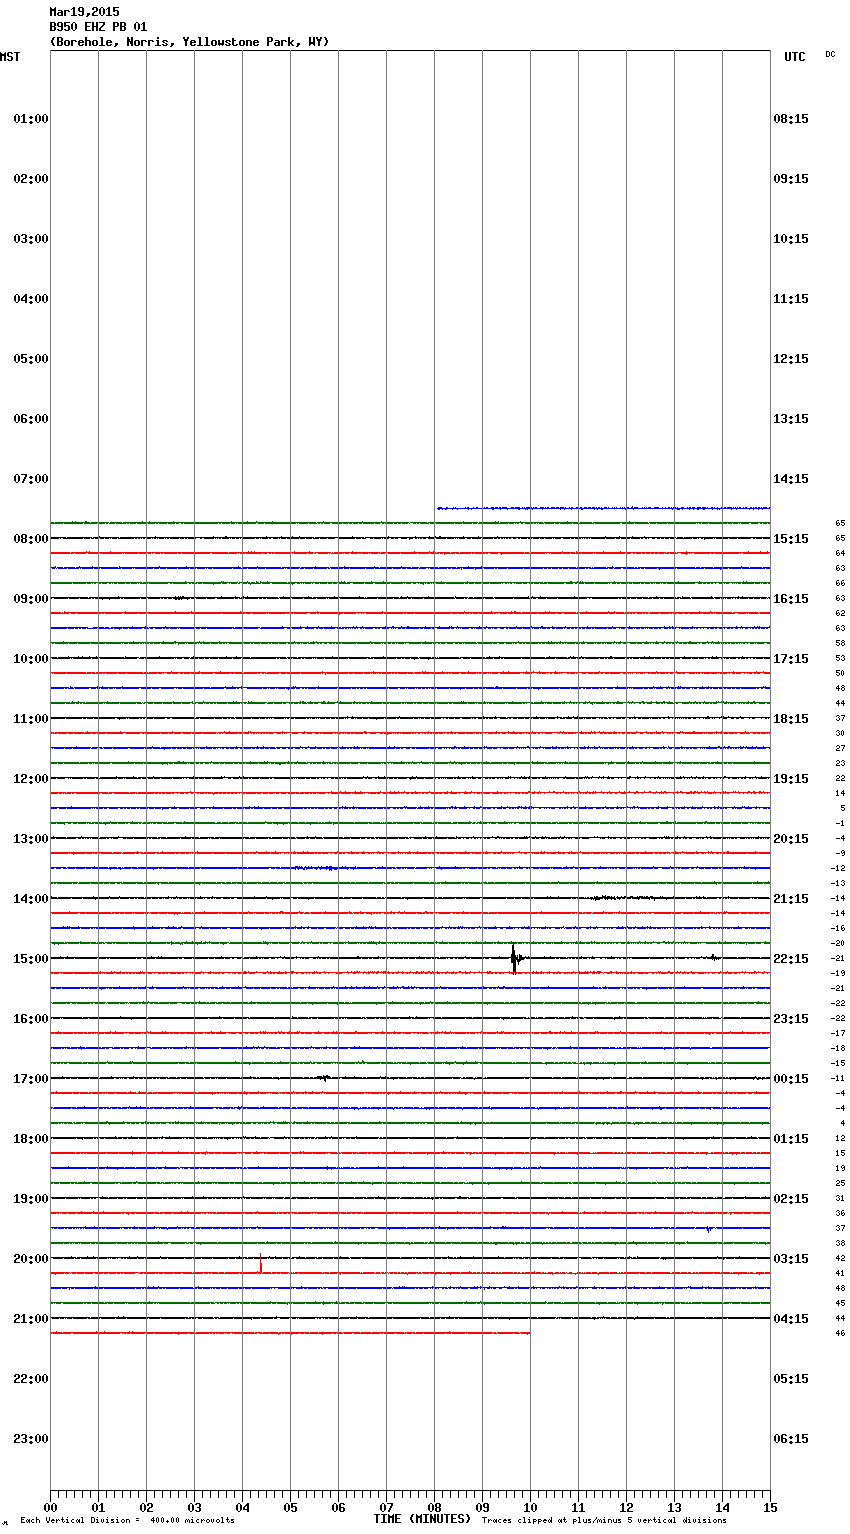Select the 01:00 MST time label
Image resolution: width=850 pixels, height=1534 pixels.
click(x=31, y=119)
